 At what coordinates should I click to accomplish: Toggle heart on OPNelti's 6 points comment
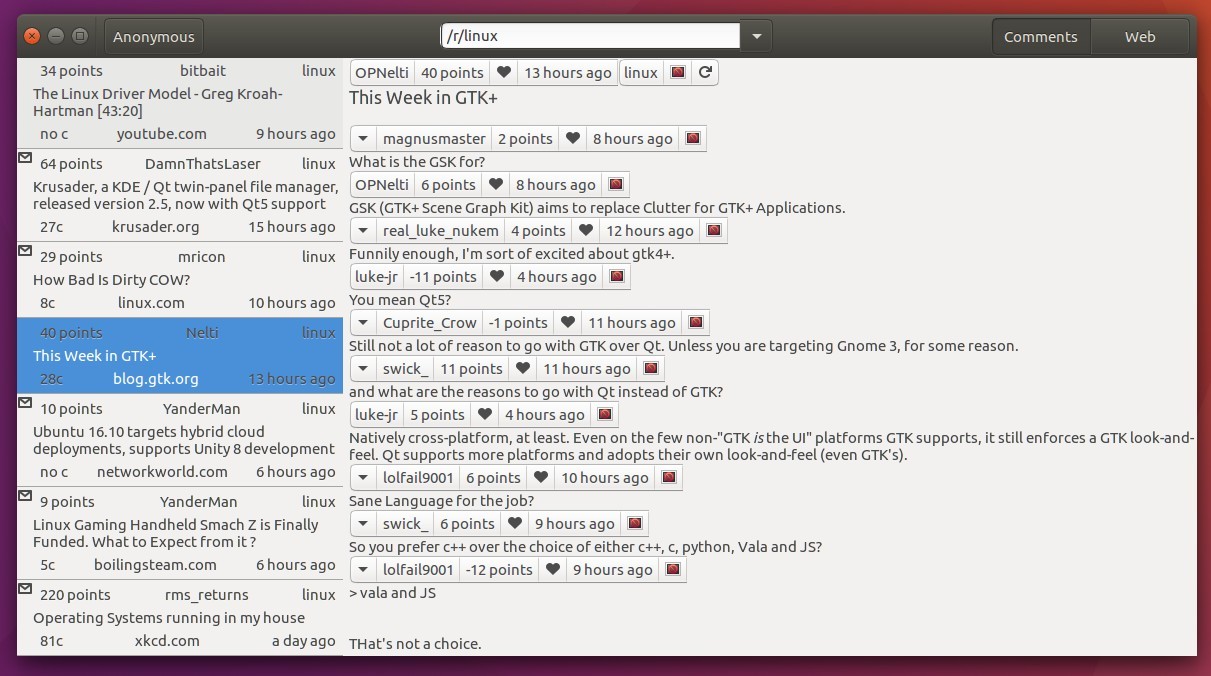(x=496, y=185)
